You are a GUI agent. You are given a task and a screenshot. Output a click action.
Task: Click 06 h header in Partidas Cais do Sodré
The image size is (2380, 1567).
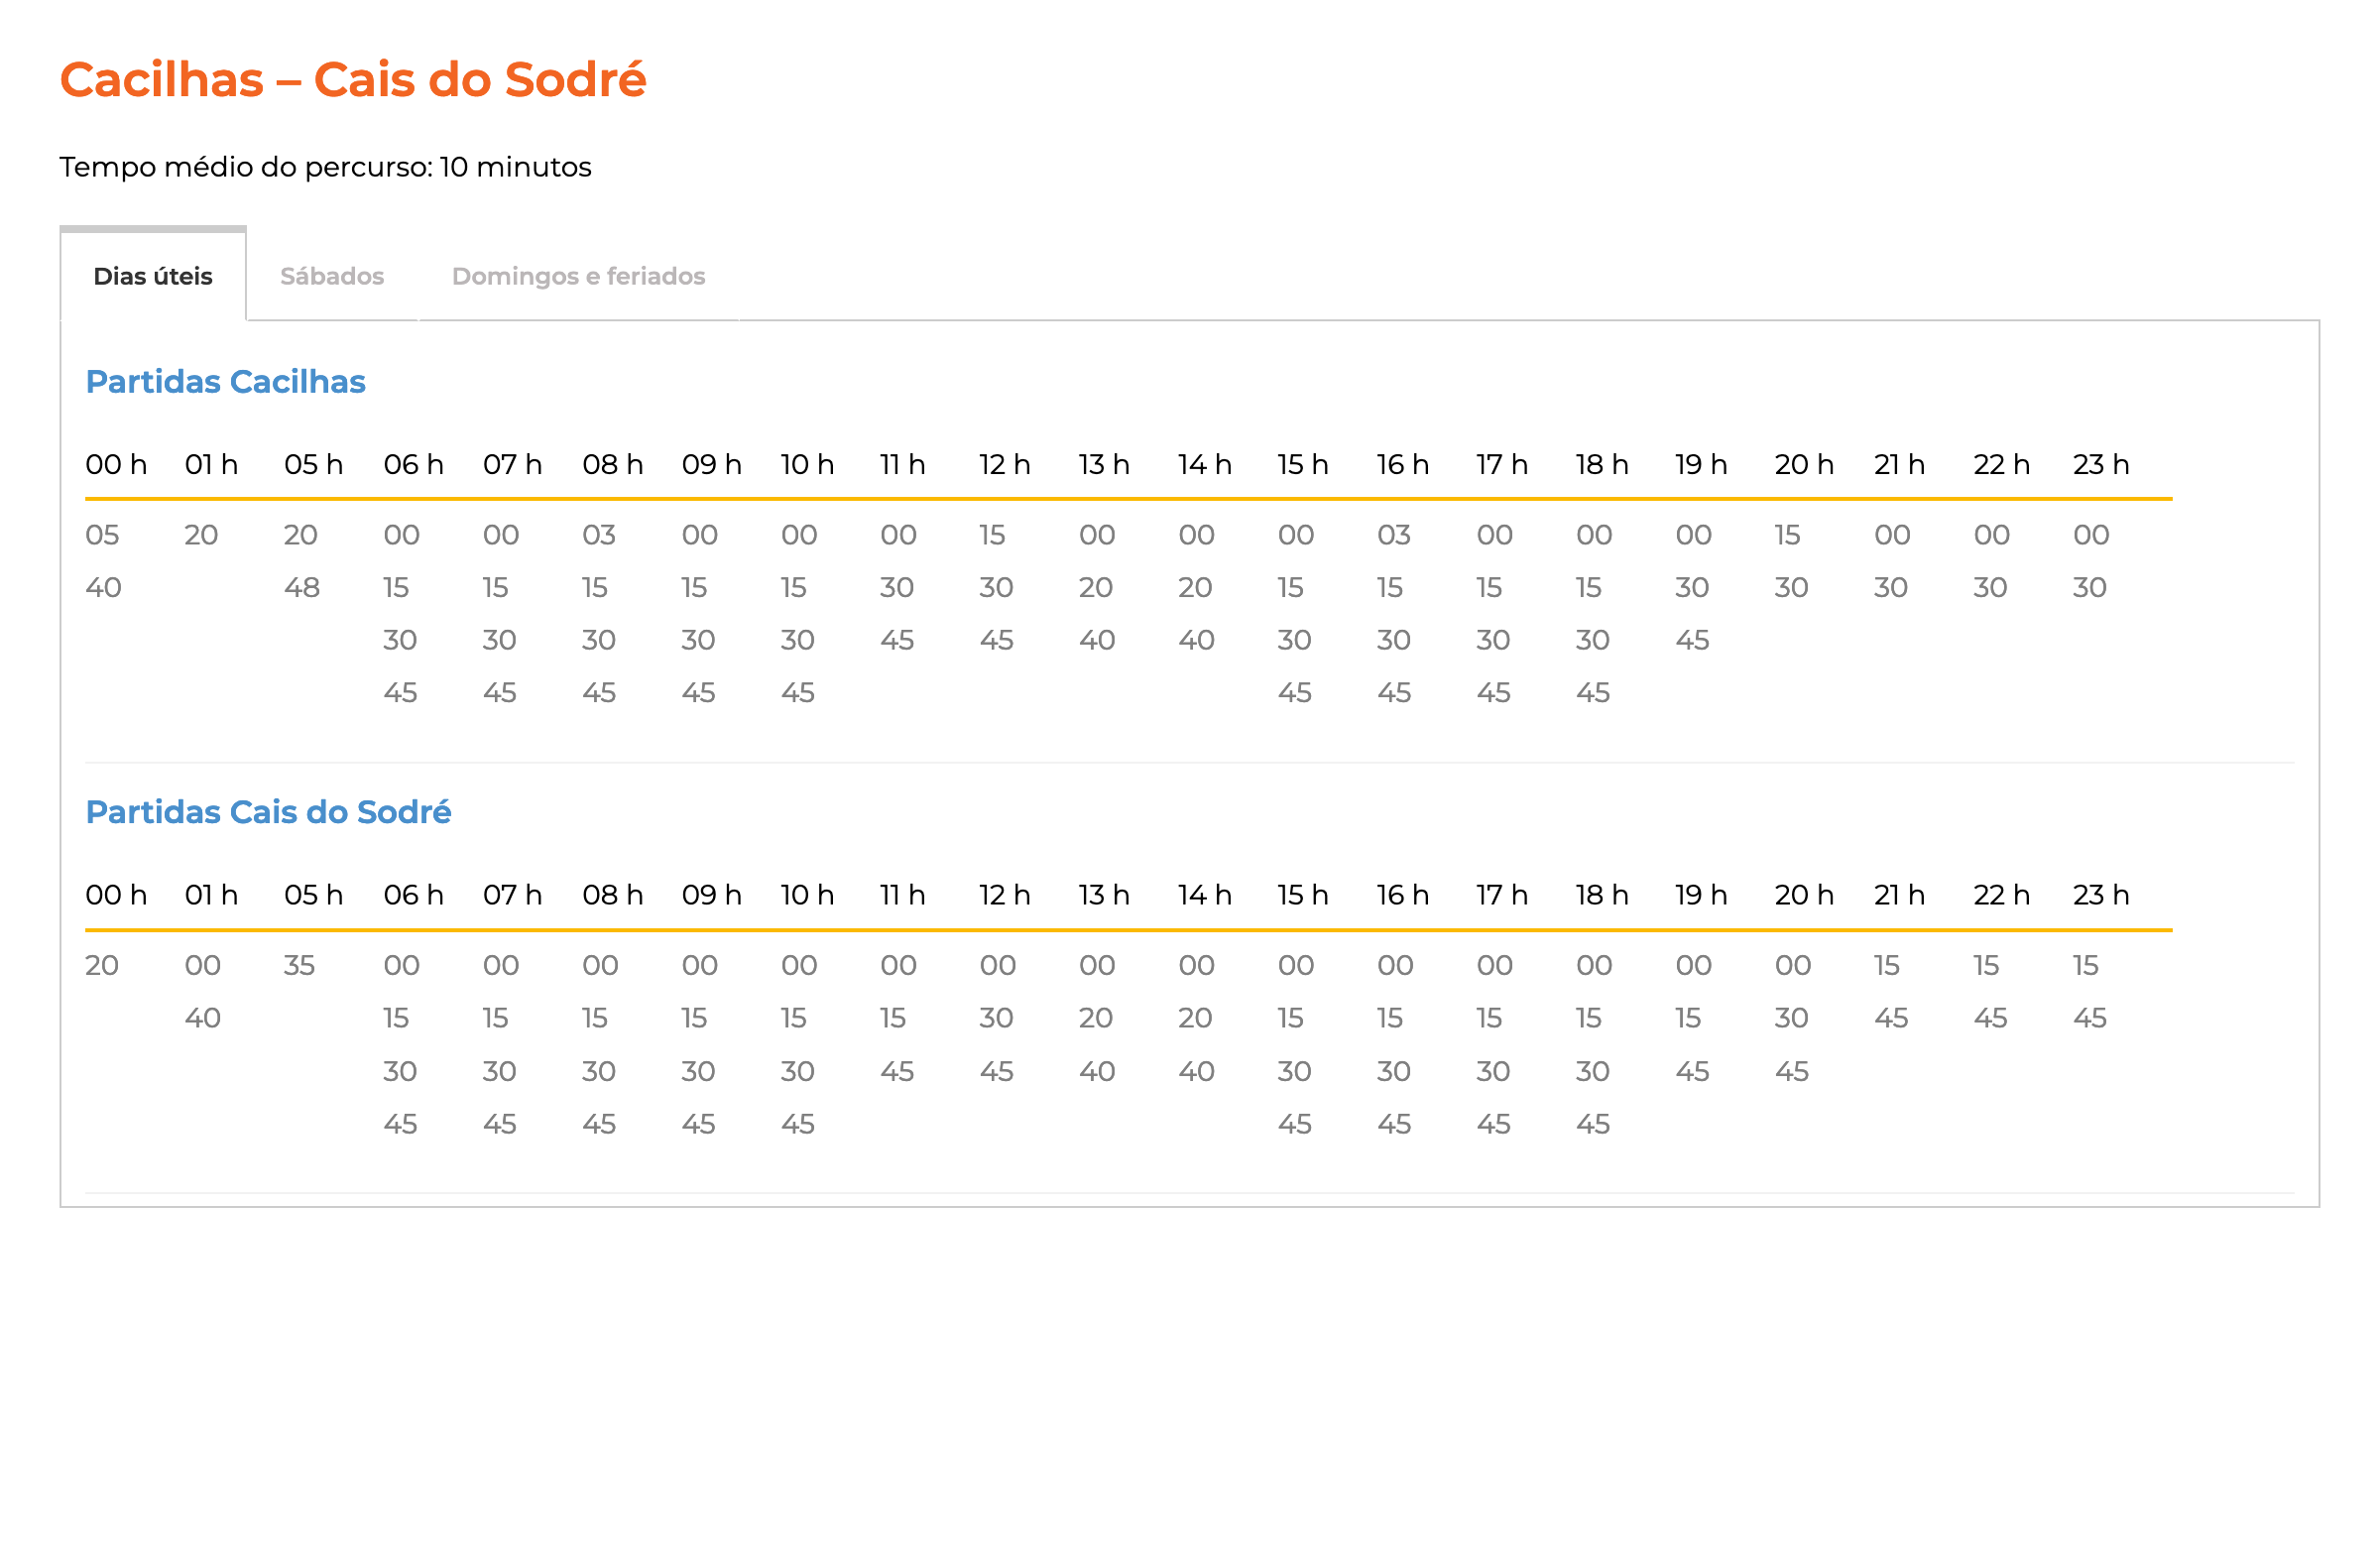pos(414,895)
